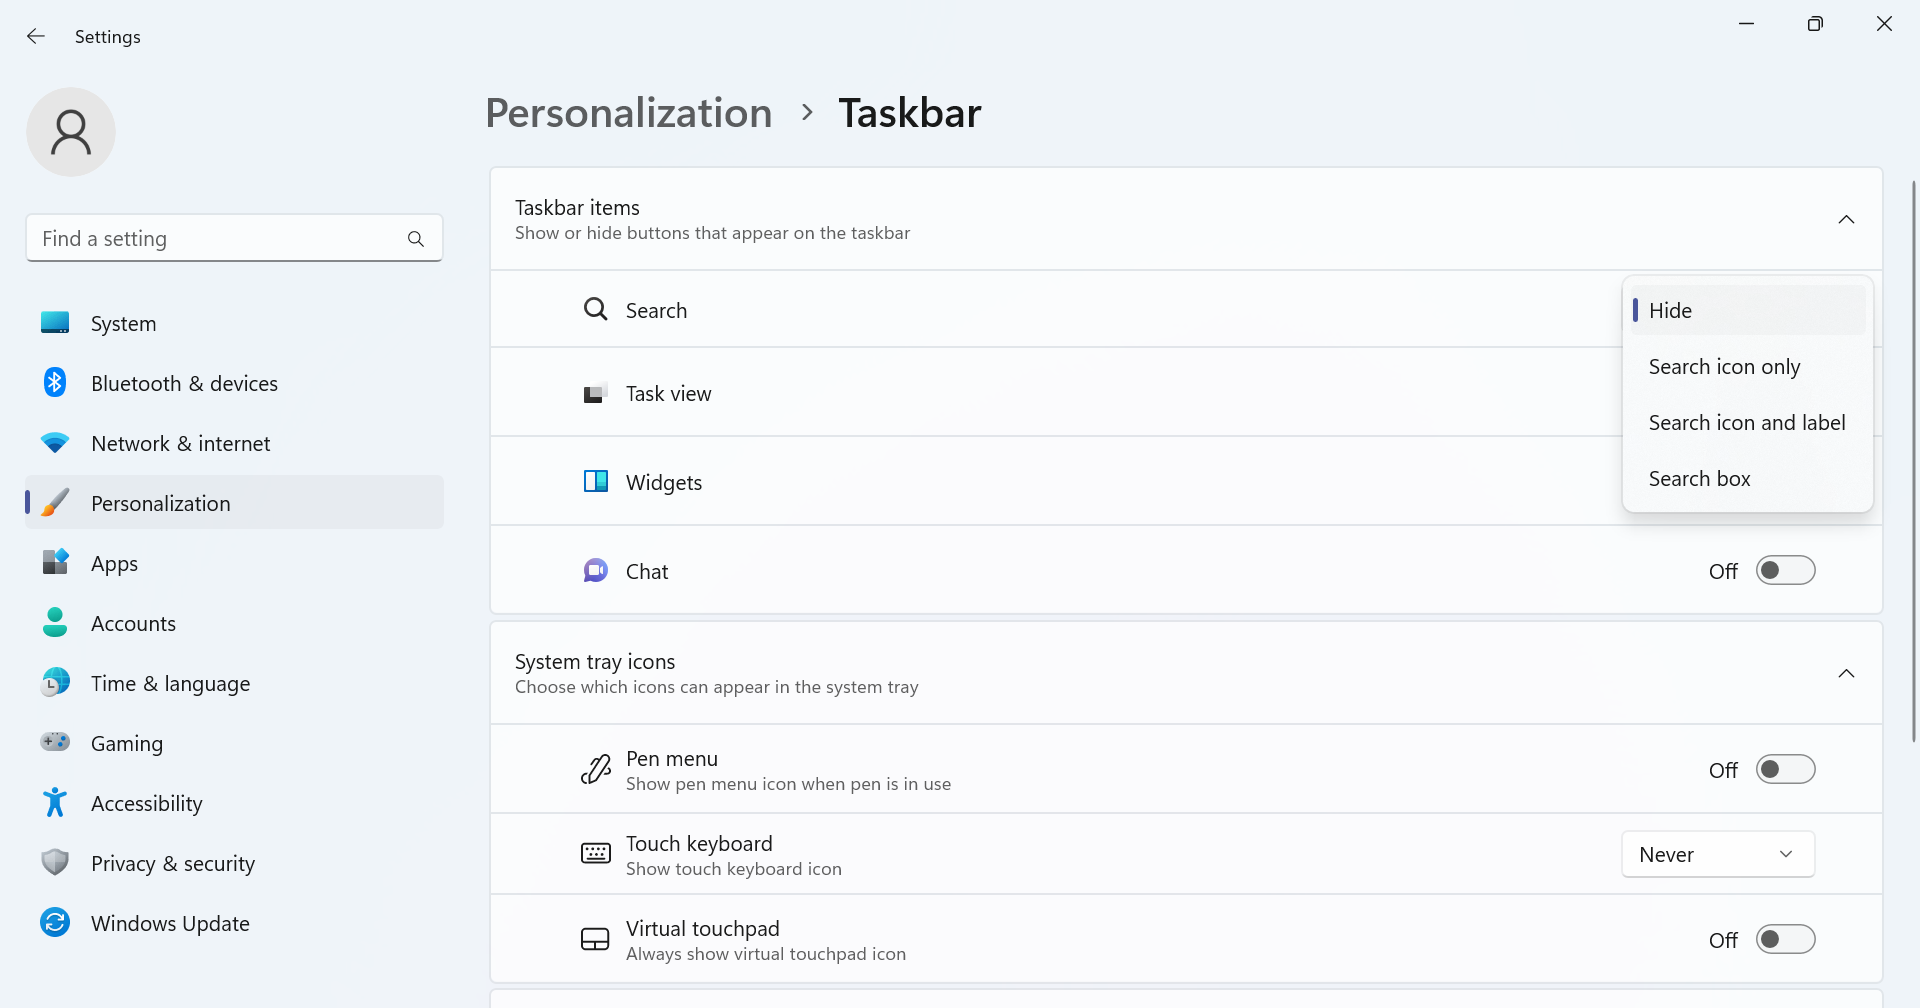Click the Windows Update icon
1920x1008 pixels.
click(x=55, y=923)
